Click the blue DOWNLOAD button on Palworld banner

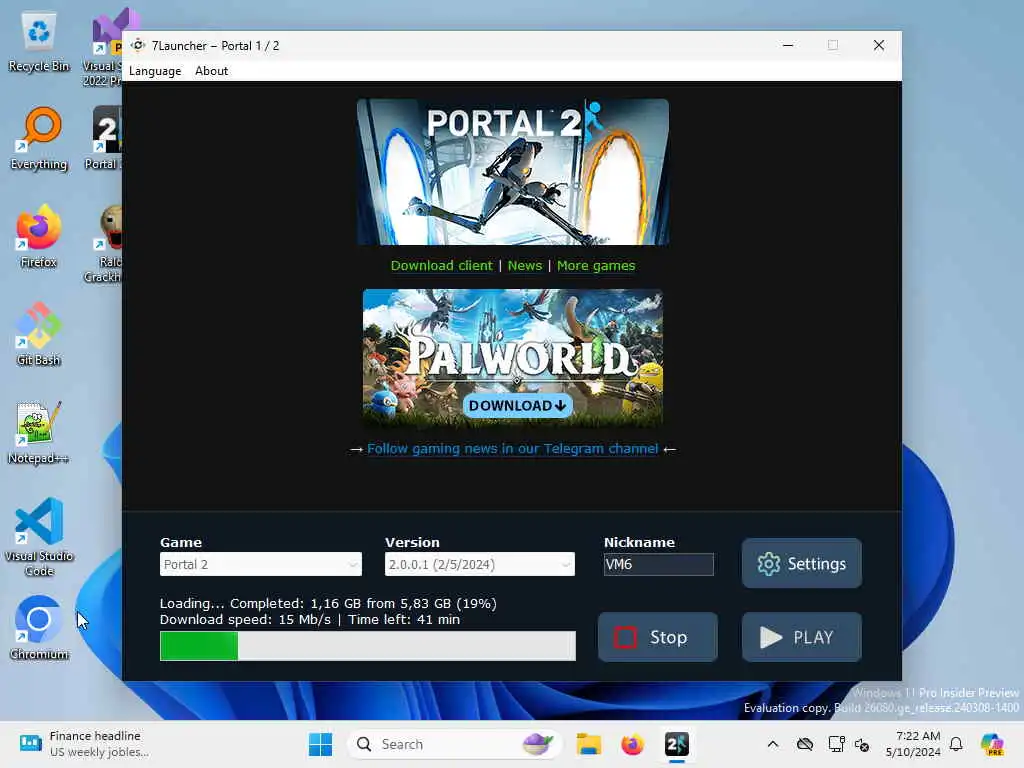pyautogui.click(x=517, y=406)
